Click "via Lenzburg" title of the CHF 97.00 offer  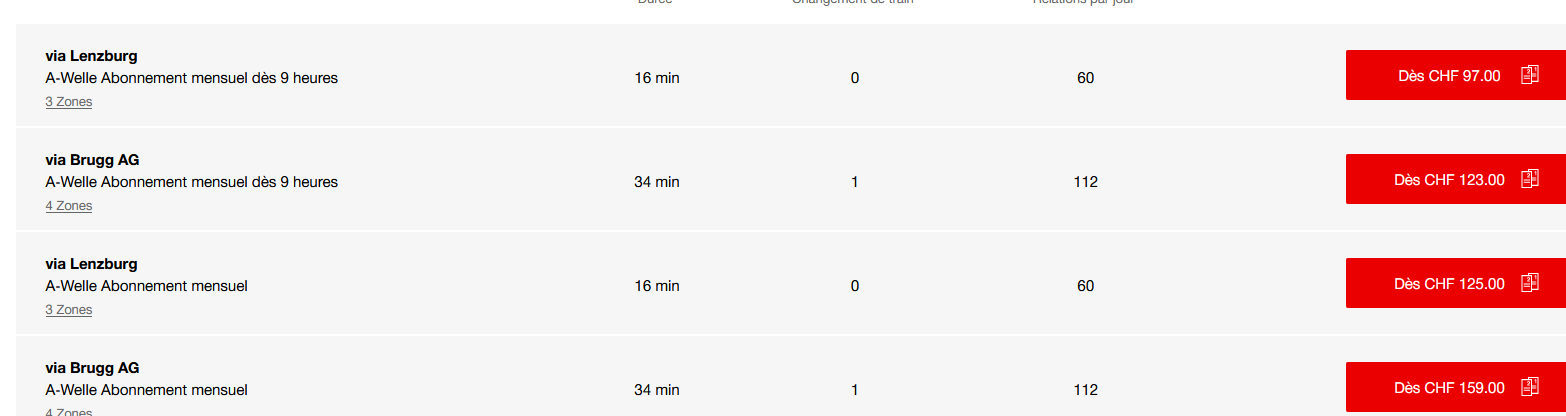coord(91,56)
